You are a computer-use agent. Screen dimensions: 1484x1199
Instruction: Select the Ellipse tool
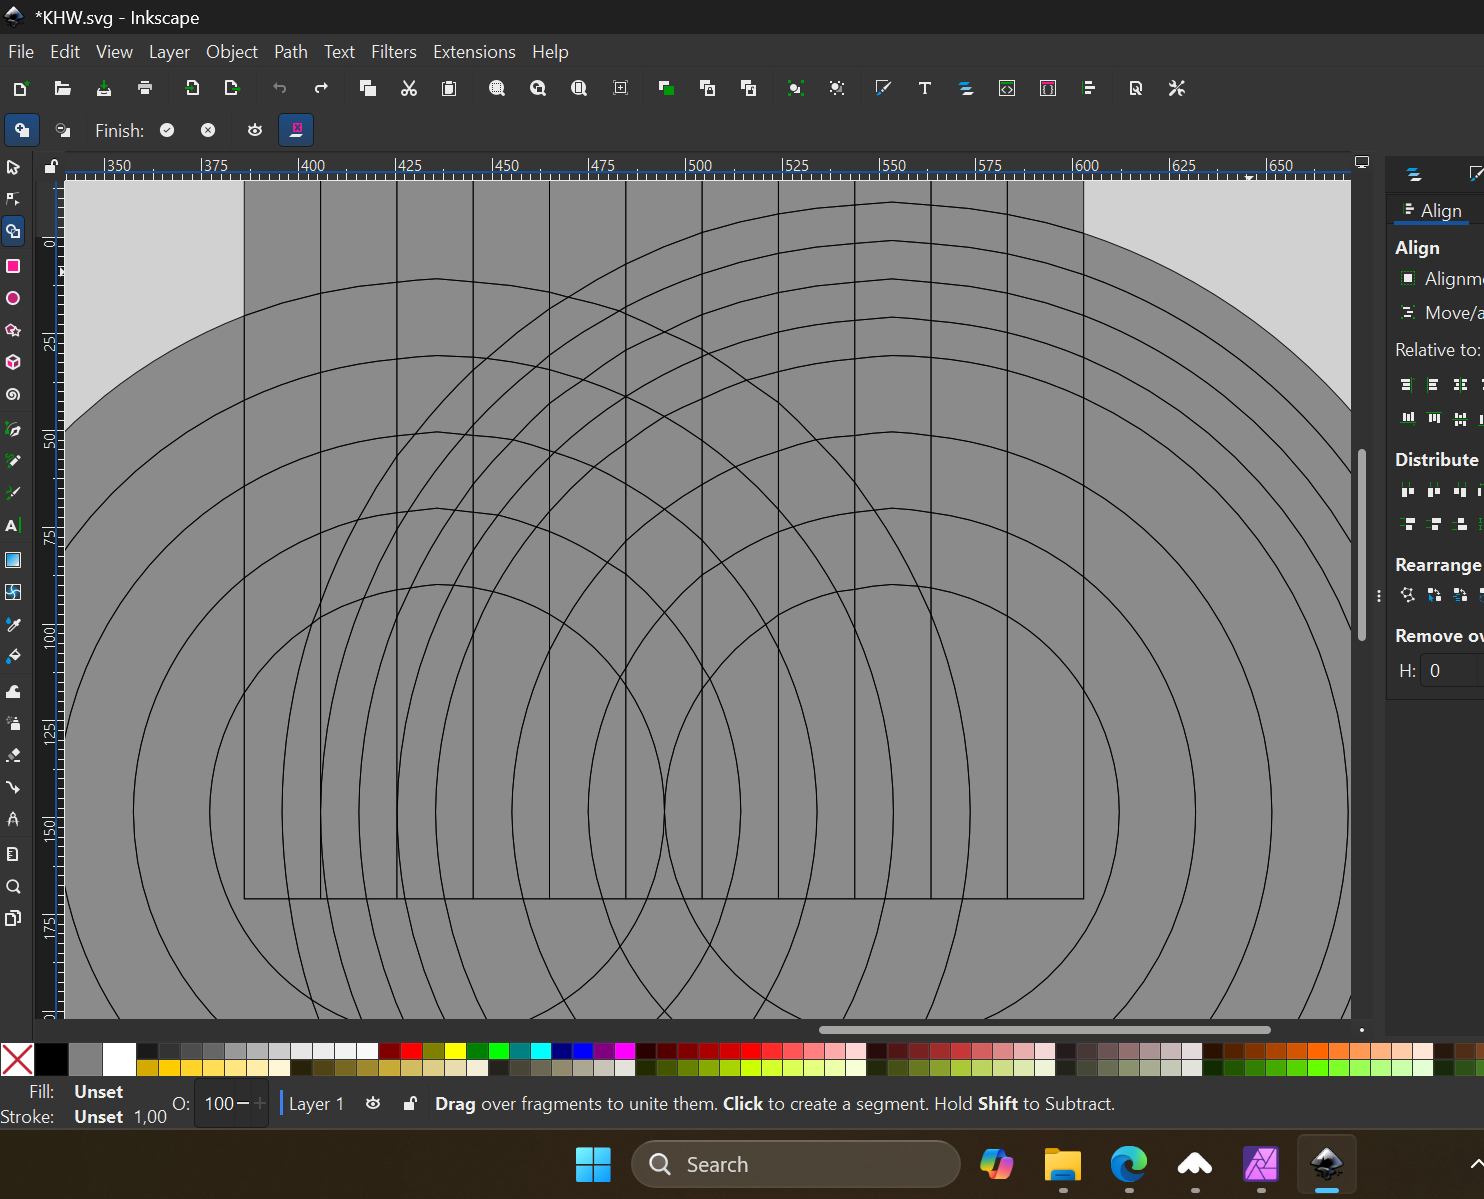[x=13, y=298]
